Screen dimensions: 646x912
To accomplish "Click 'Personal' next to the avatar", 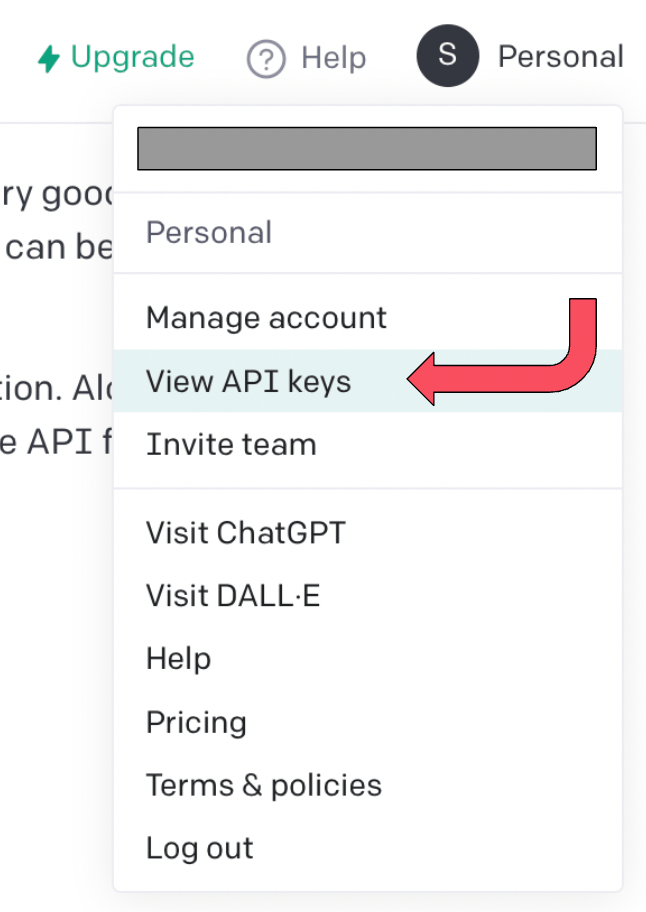I will pos(561,56).
